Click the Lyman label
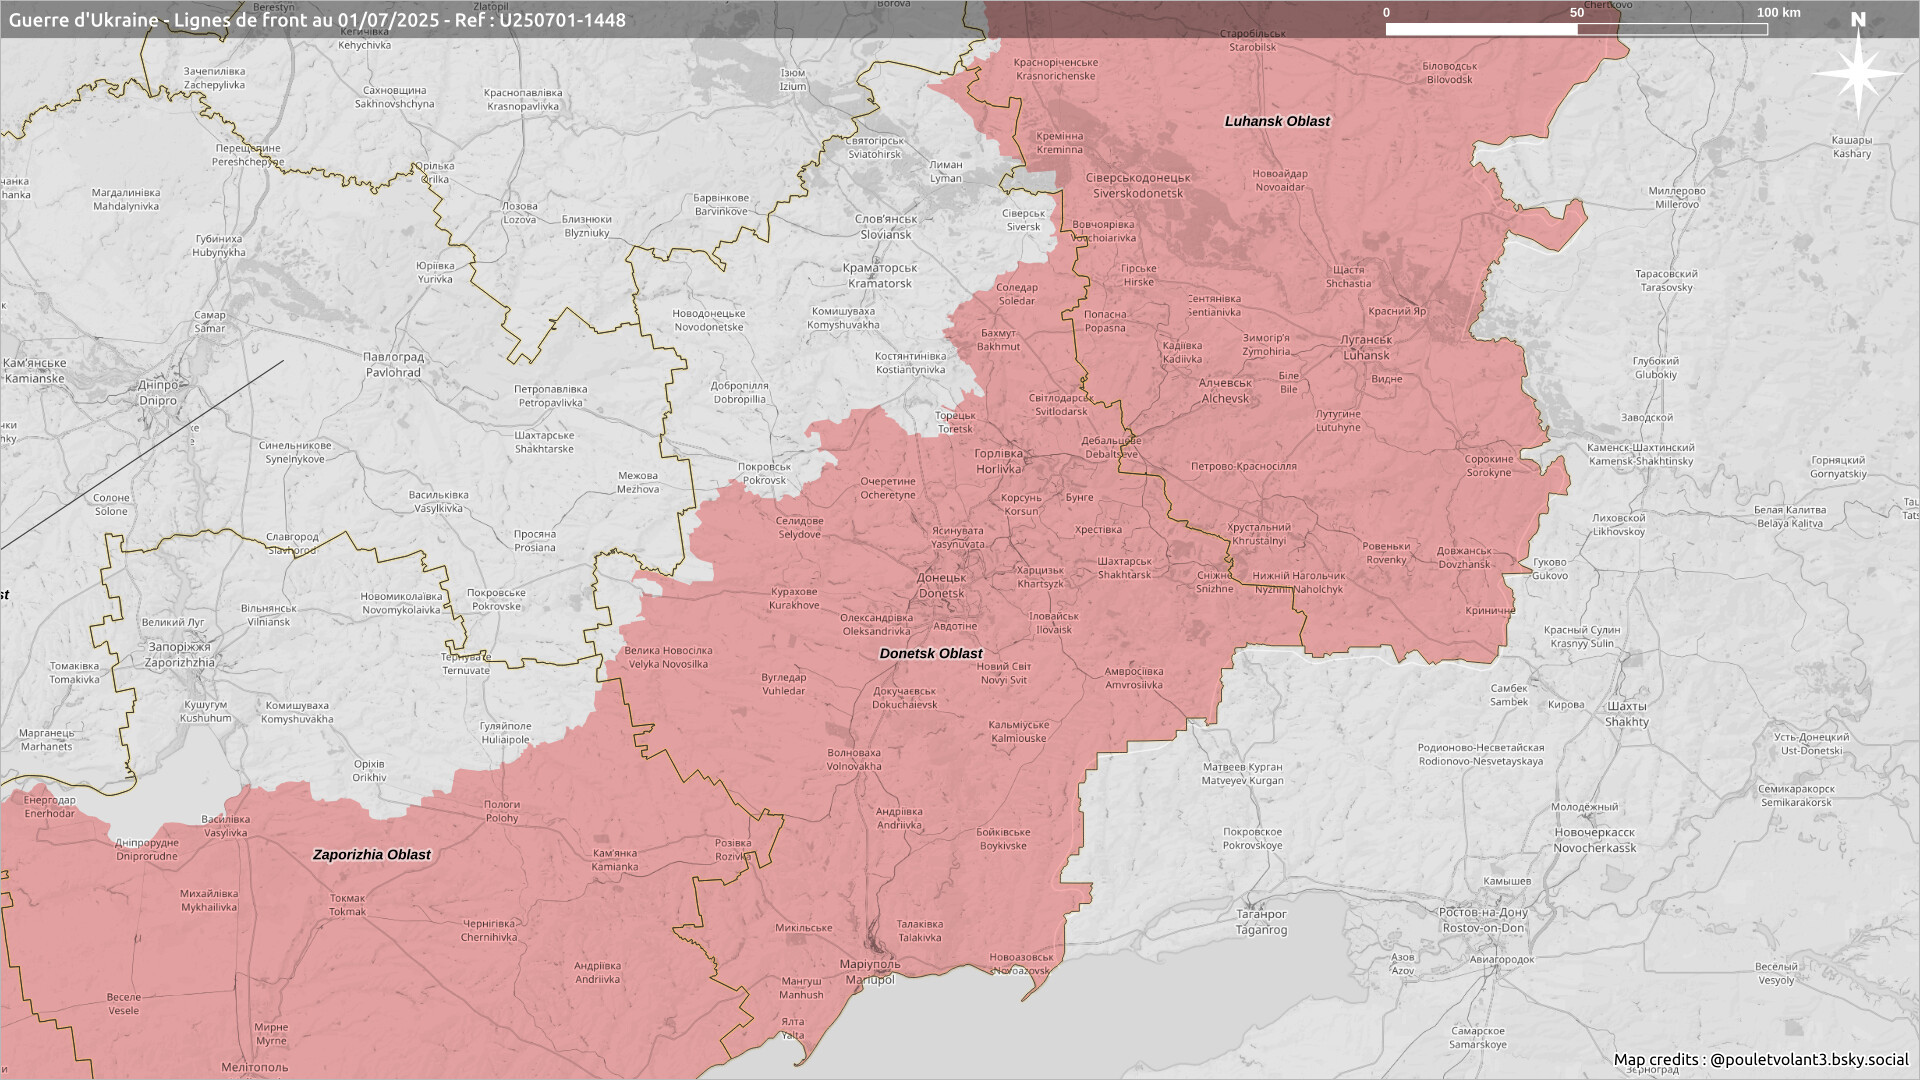 coord(946,172)
